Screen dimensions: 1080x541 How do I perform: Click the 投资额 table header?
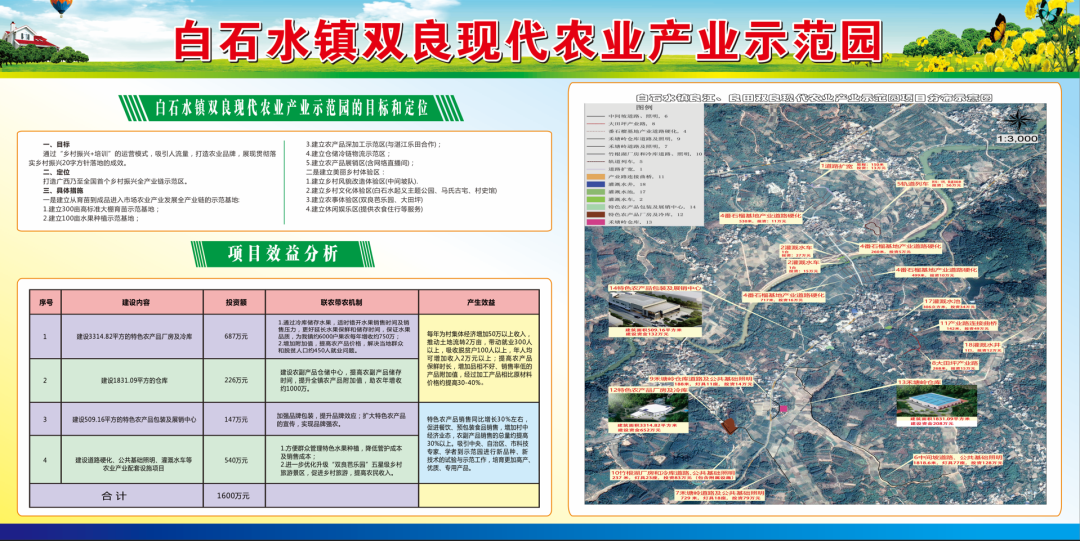pos(236,302)
